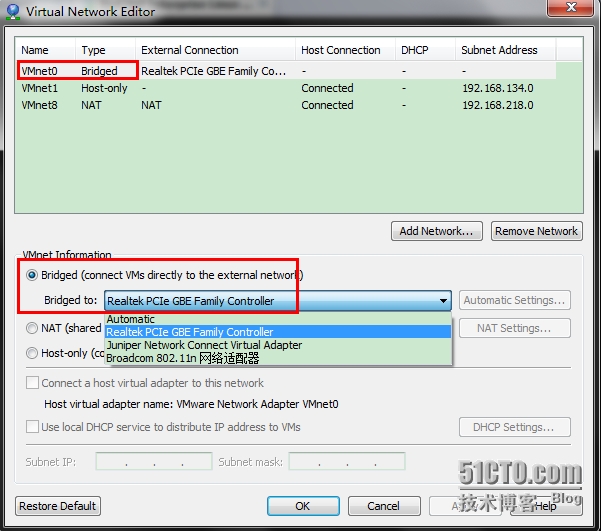The height and width of the screenshot is (531, 601).
Task: Choose Juniper Network Connect Virtual Adapter
Action: [278, 345]
